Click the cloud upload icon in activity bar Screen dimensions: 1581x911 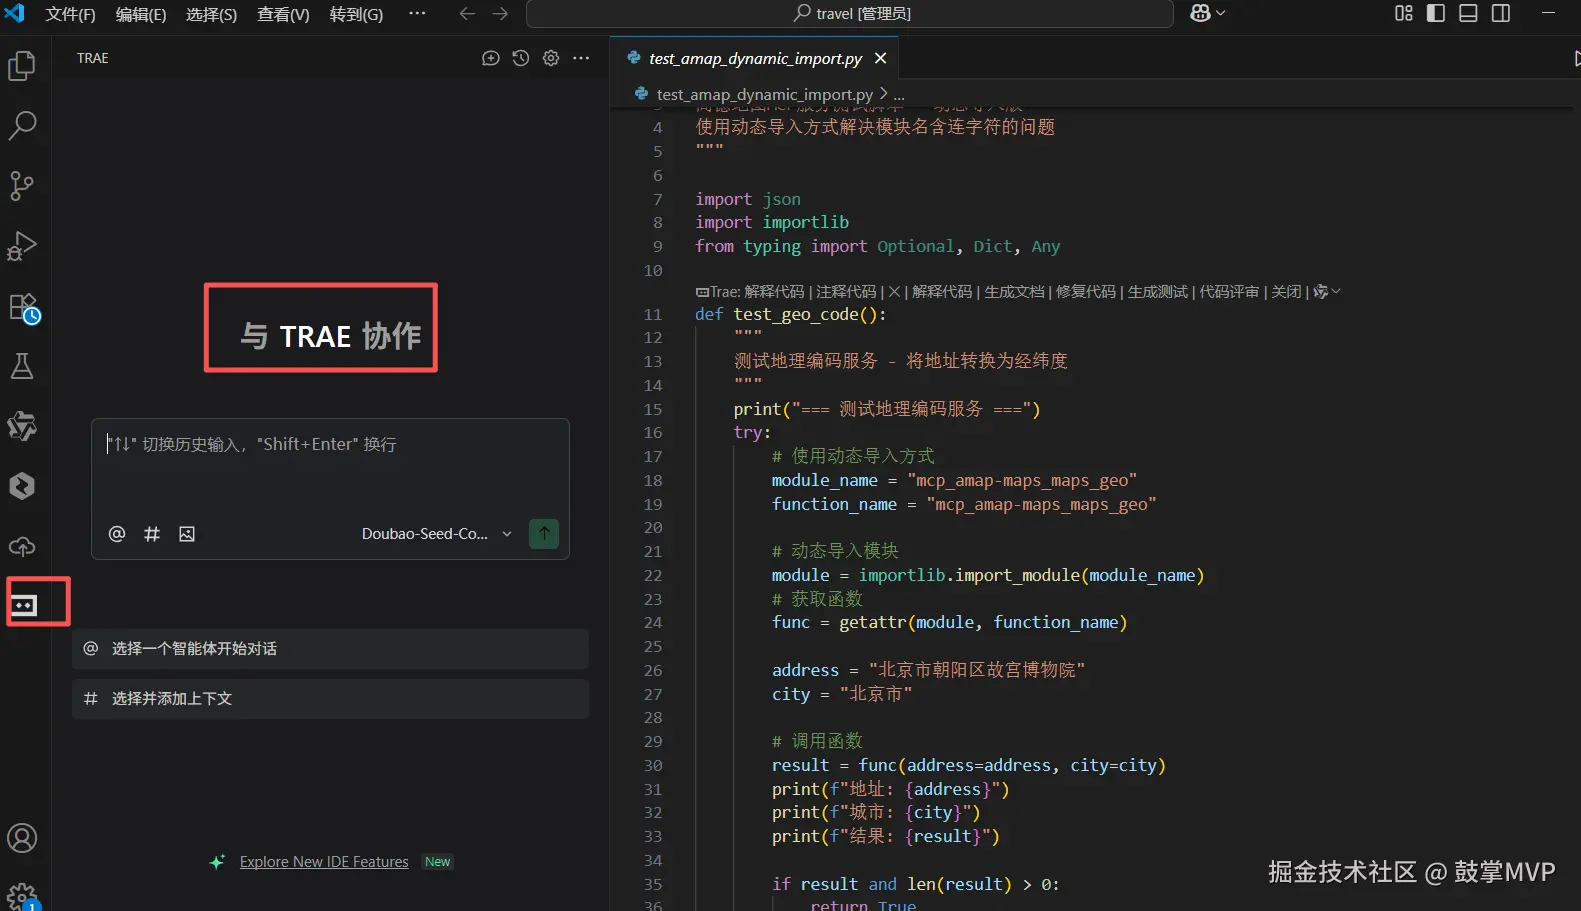click(x=22, y=546)
